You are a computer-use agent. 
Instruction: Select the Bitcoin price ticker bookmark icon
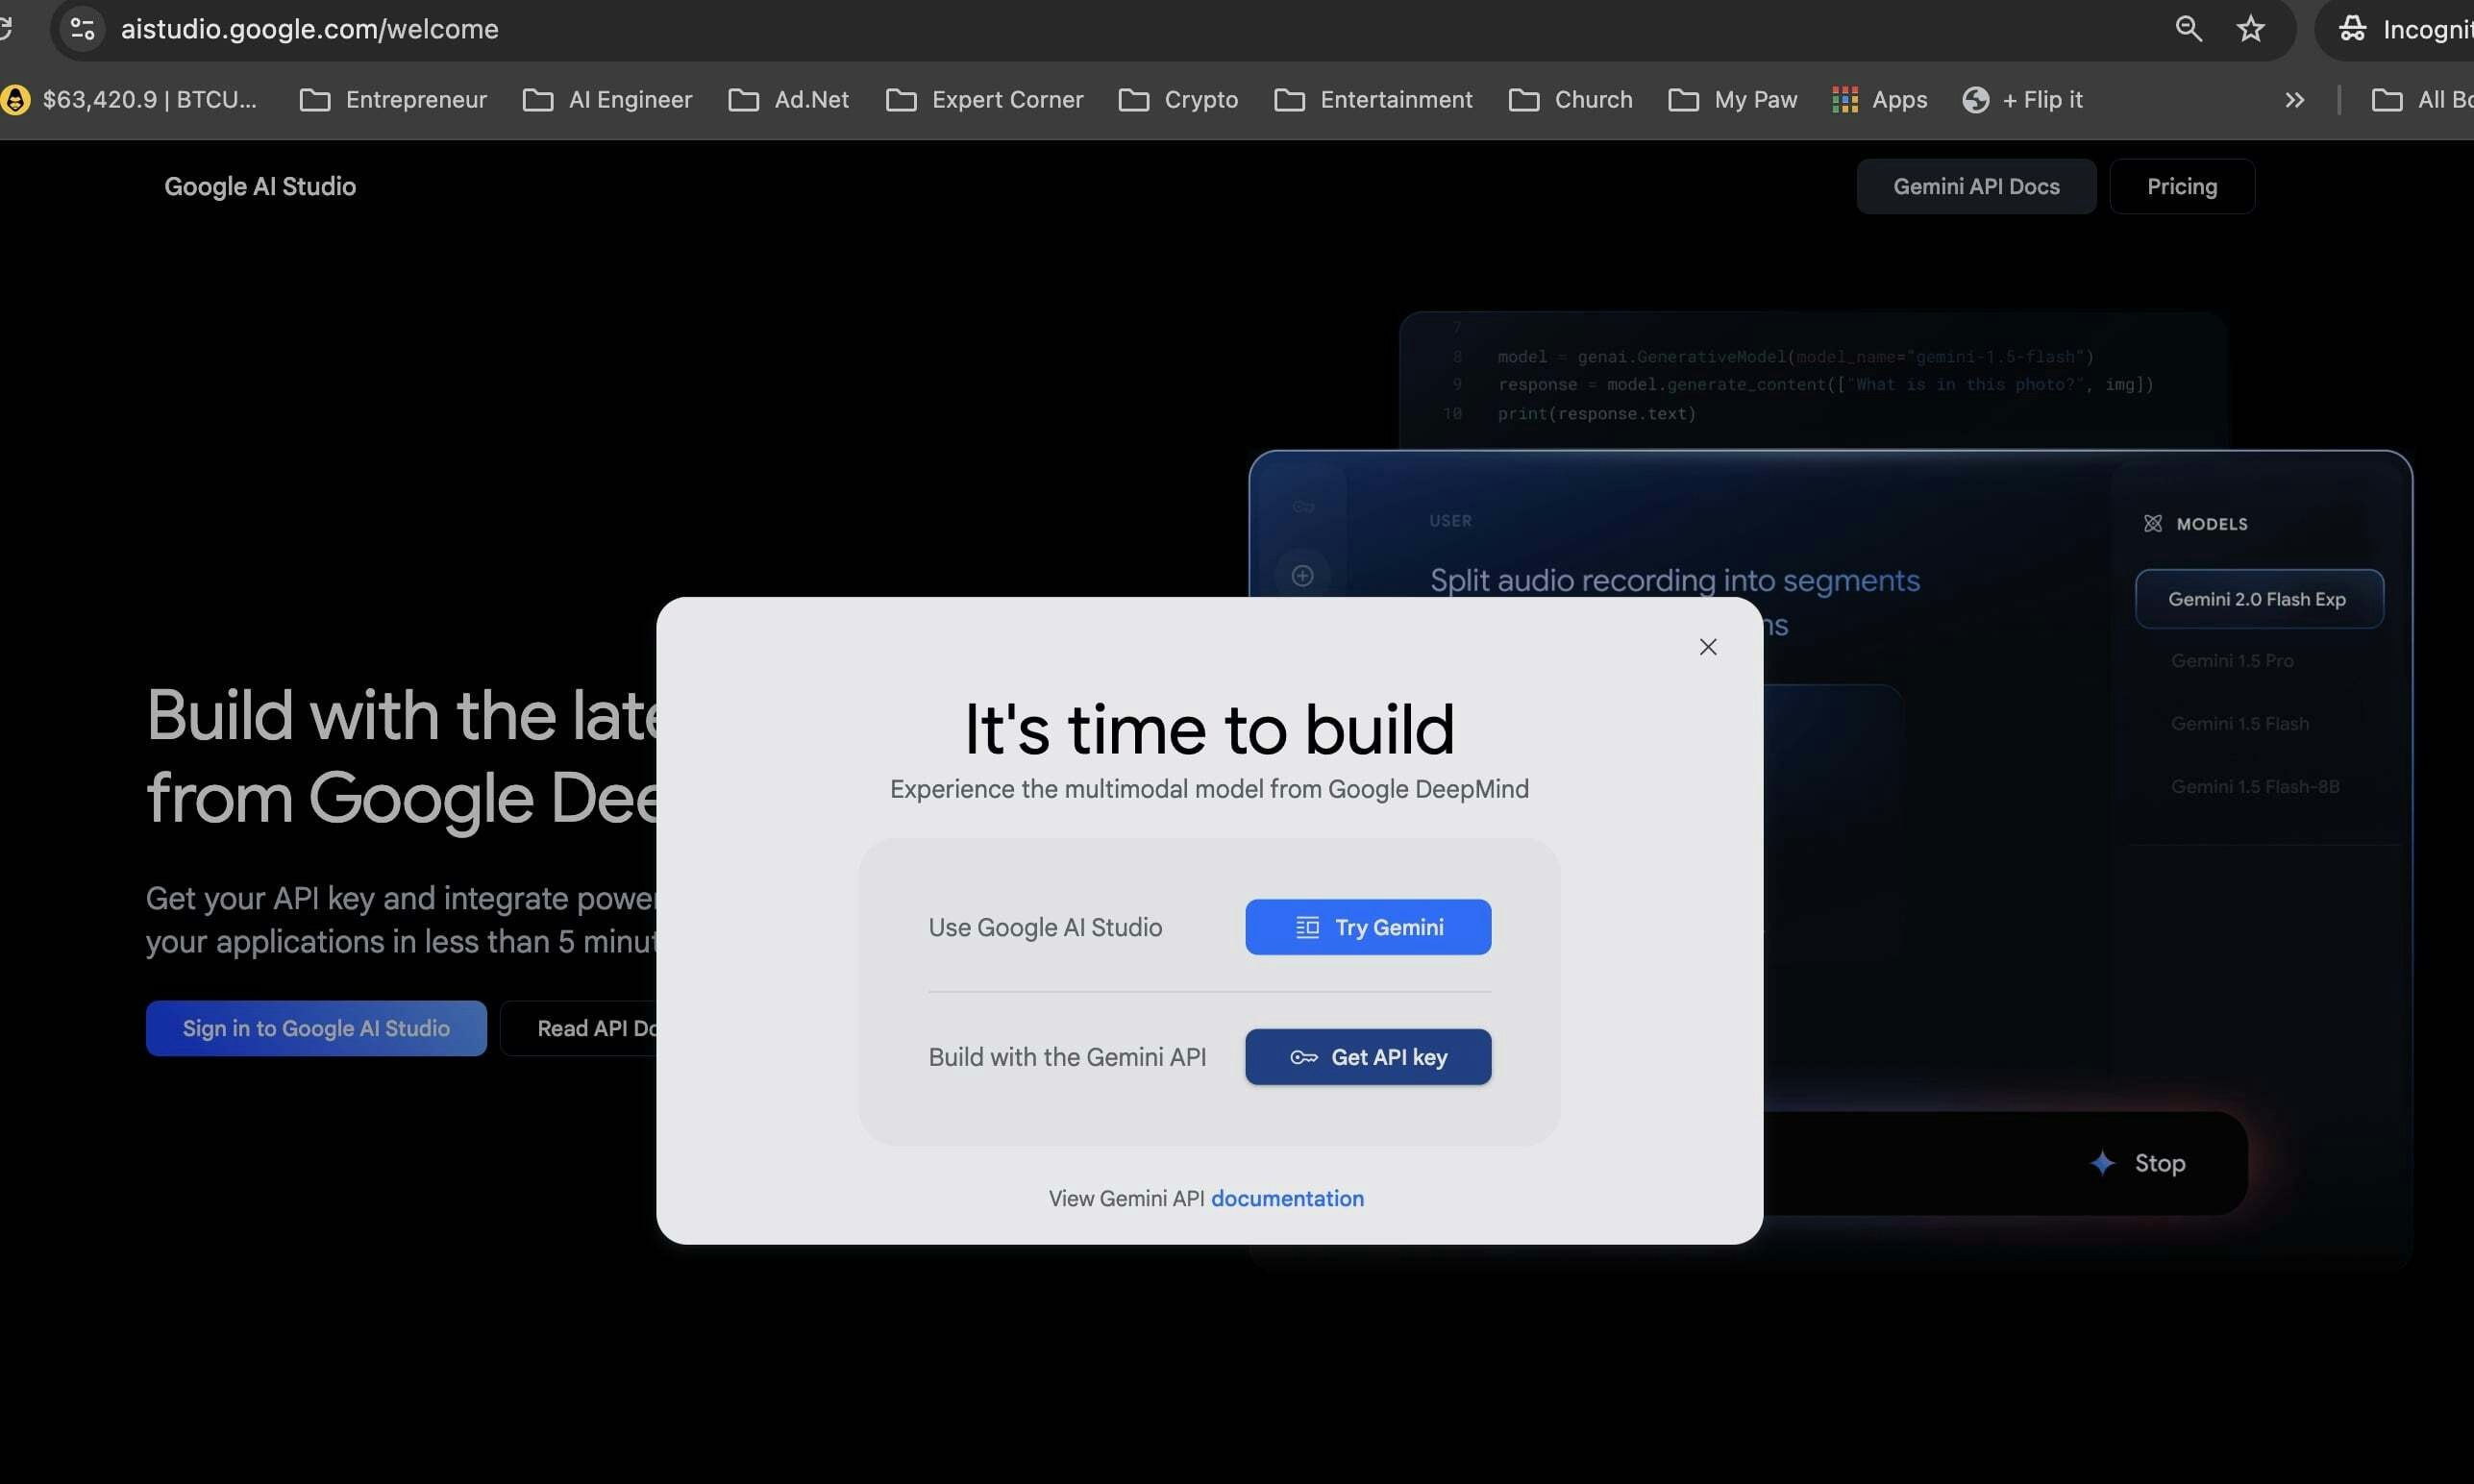(x=15, y=99)
